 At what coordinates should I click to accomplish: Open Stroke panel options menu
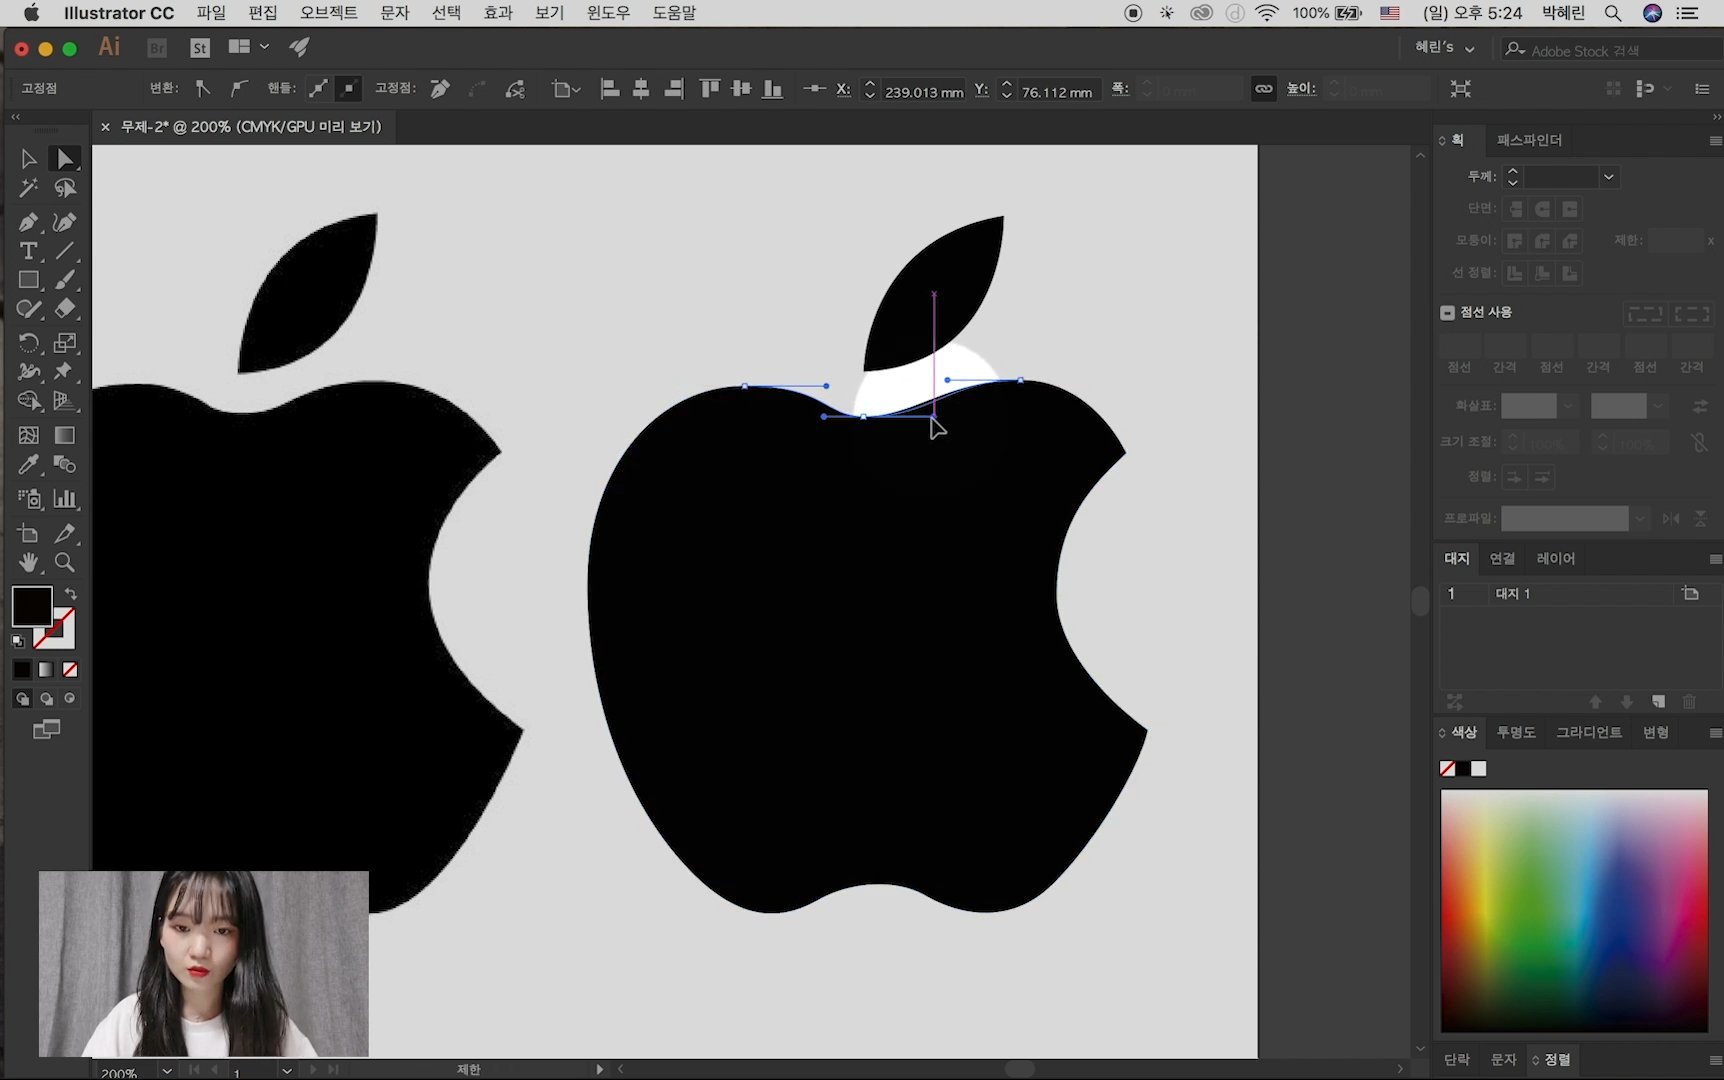click(1715, 141)
